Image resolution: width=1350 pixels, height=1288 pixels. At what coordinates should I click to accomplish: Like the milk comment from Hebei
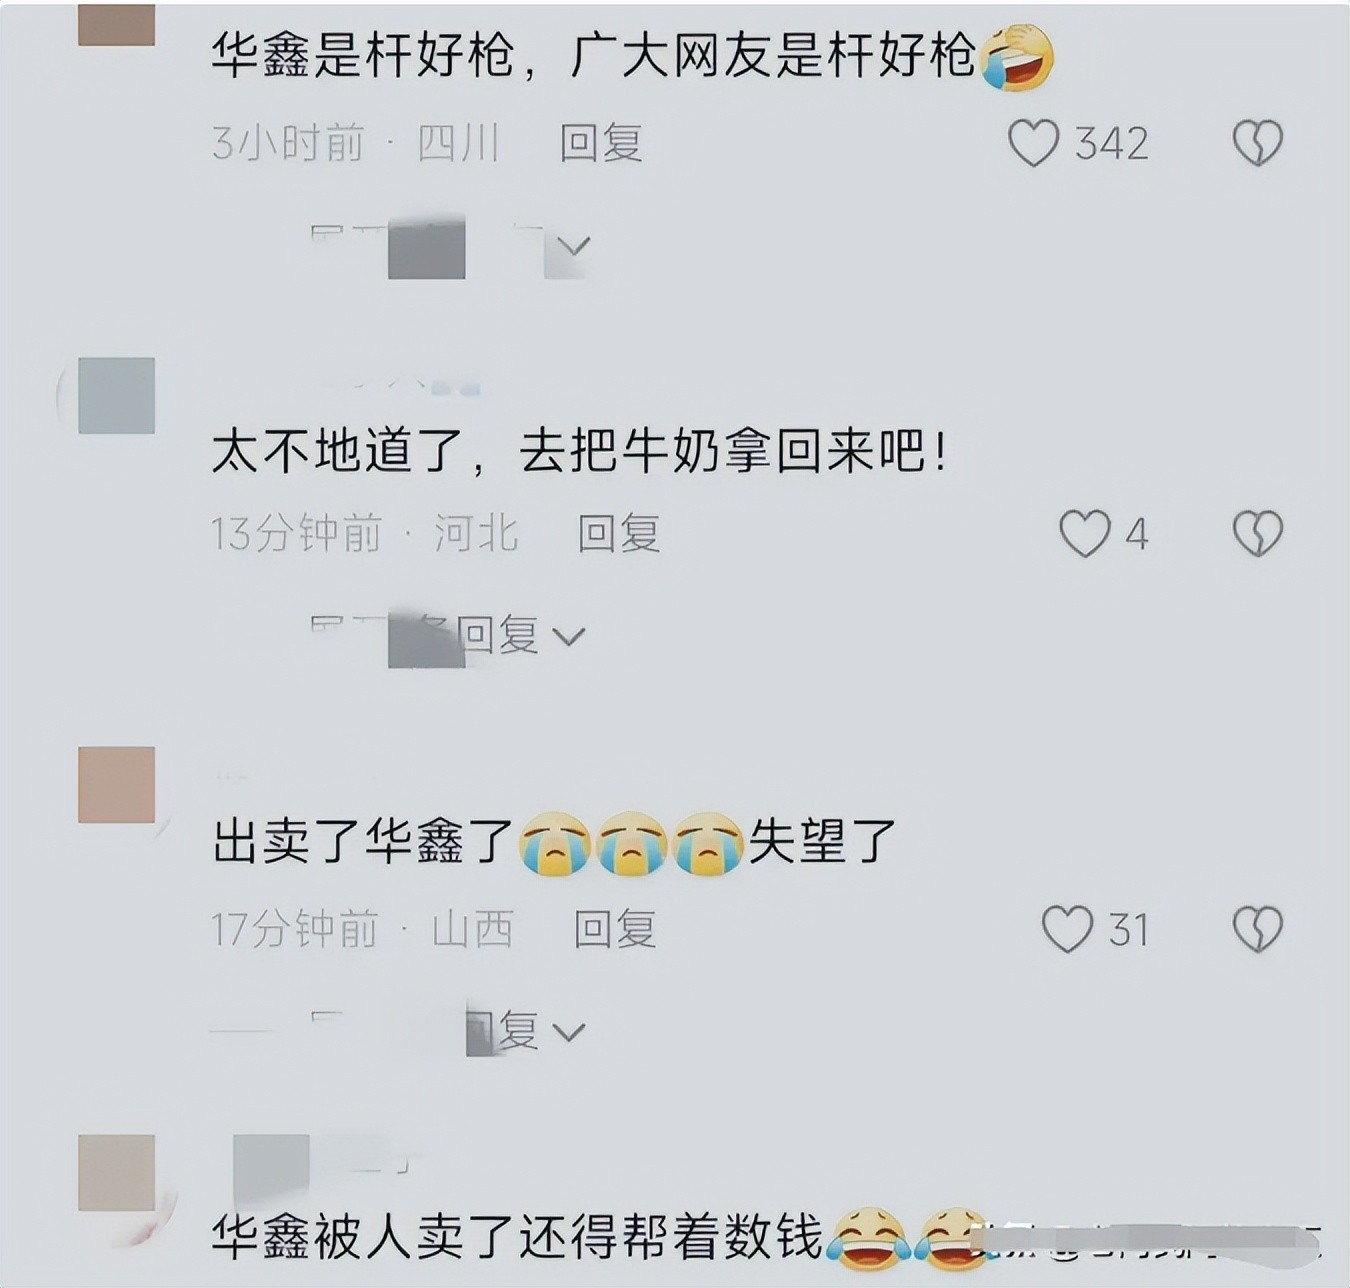coord(1085,533)
